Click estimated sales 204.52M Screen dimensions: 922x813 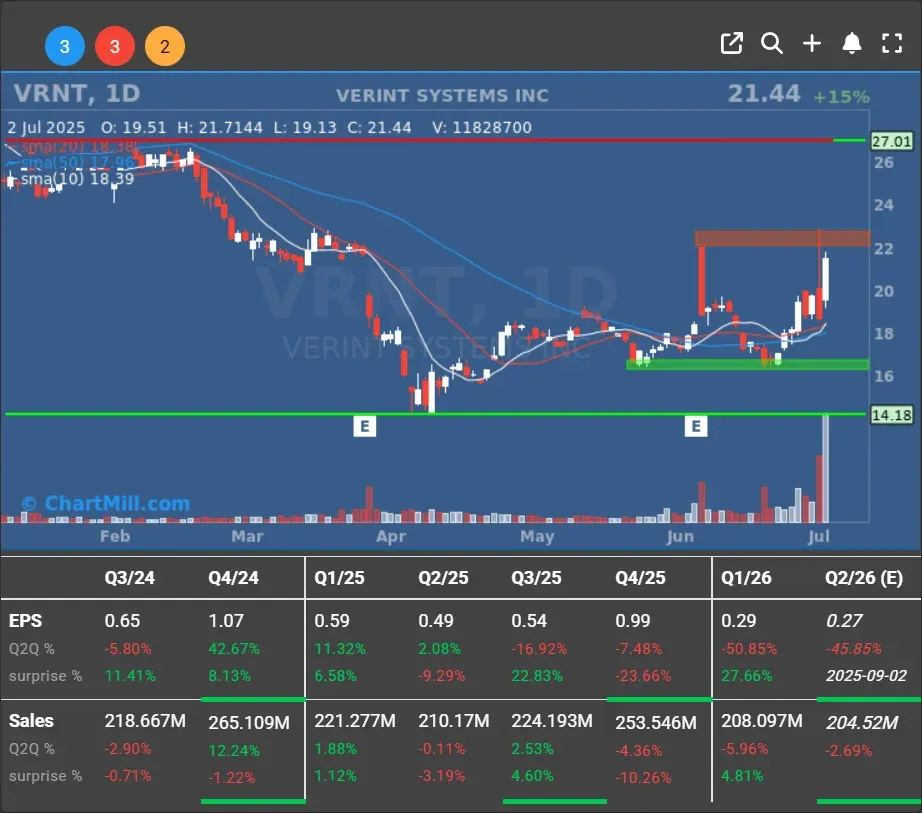pyautogui.click(x=862, y=722)
